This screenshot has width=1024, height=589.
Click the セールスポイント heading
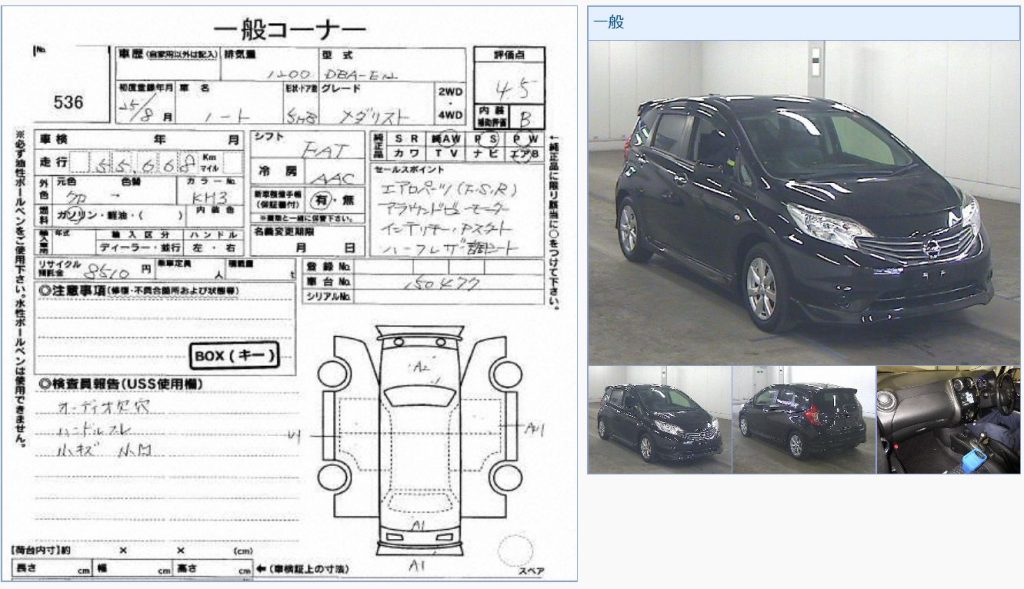coord(409,170)
